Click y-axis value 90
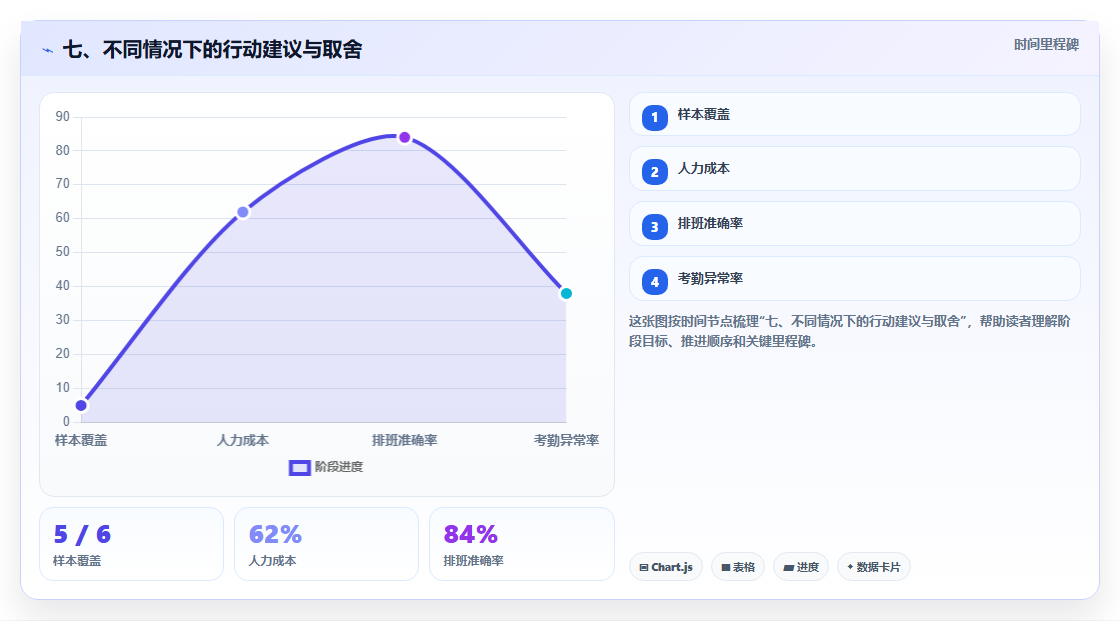1120x621 pixels. click(63, 116)
